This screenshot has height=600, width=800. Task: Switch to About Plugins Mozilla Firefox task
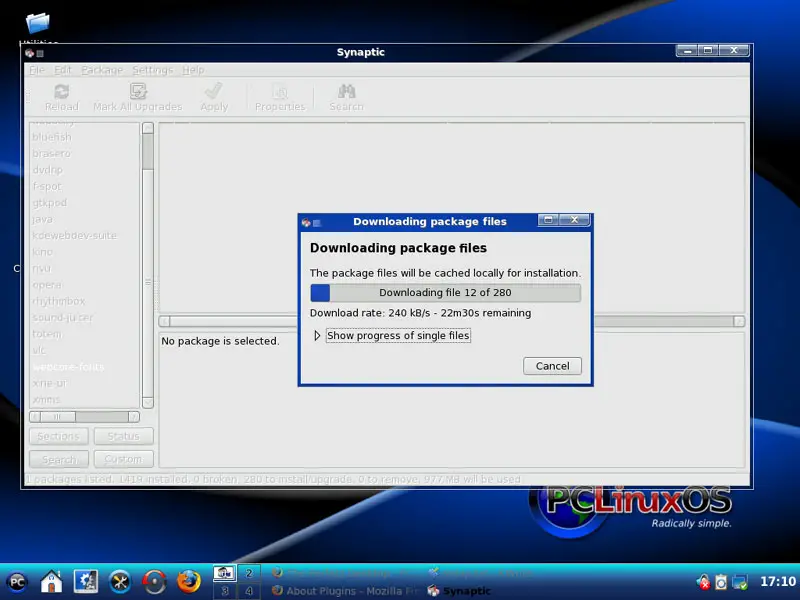pyautogui.click(x=345, y=591)
